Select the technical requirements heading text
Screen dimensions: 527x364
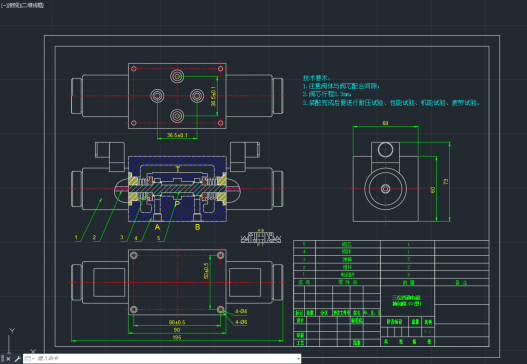317,78
